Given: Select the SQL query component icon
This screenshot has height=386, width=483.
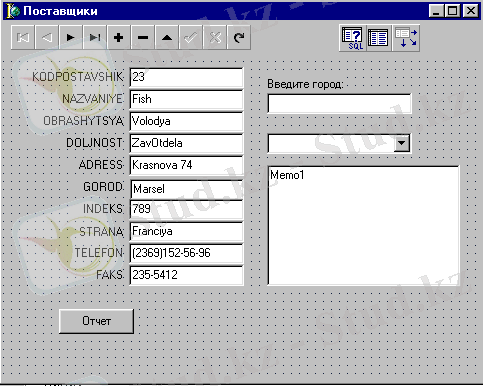Looking at the screenshot, I should click(352, 38).
